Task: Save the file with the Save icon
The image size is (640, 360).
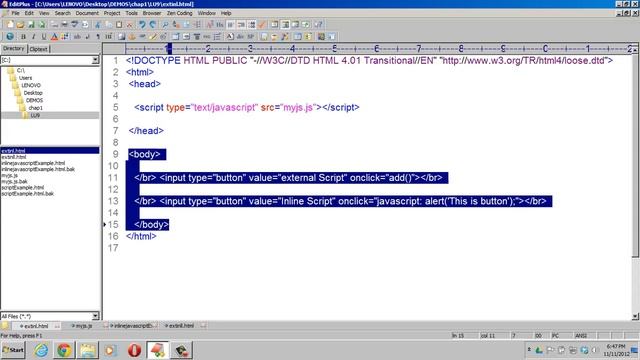Action: [x=31, y=24]
